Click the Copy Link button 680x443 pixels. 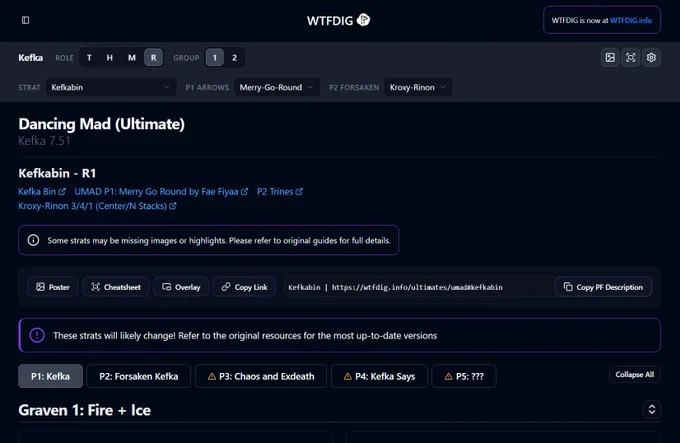pyautogui.click(x=244, y=287)
